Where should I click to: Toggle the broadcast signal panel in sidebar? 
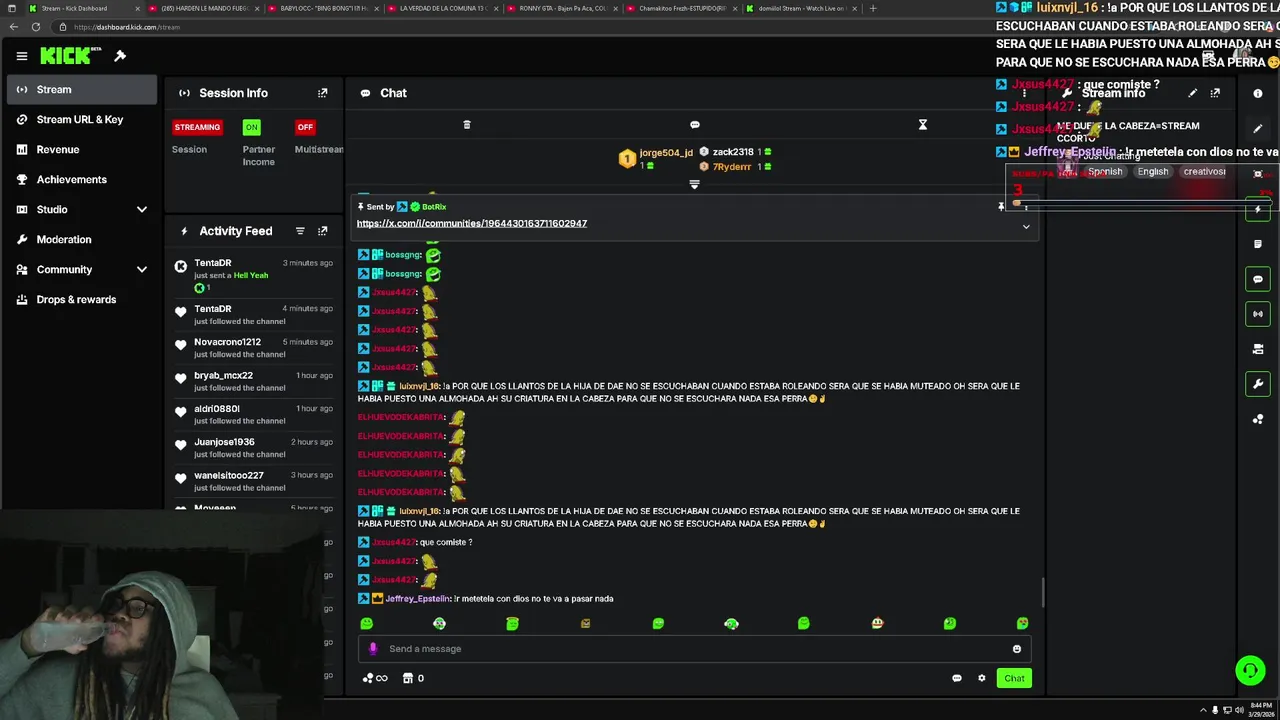coord(1258,314)
